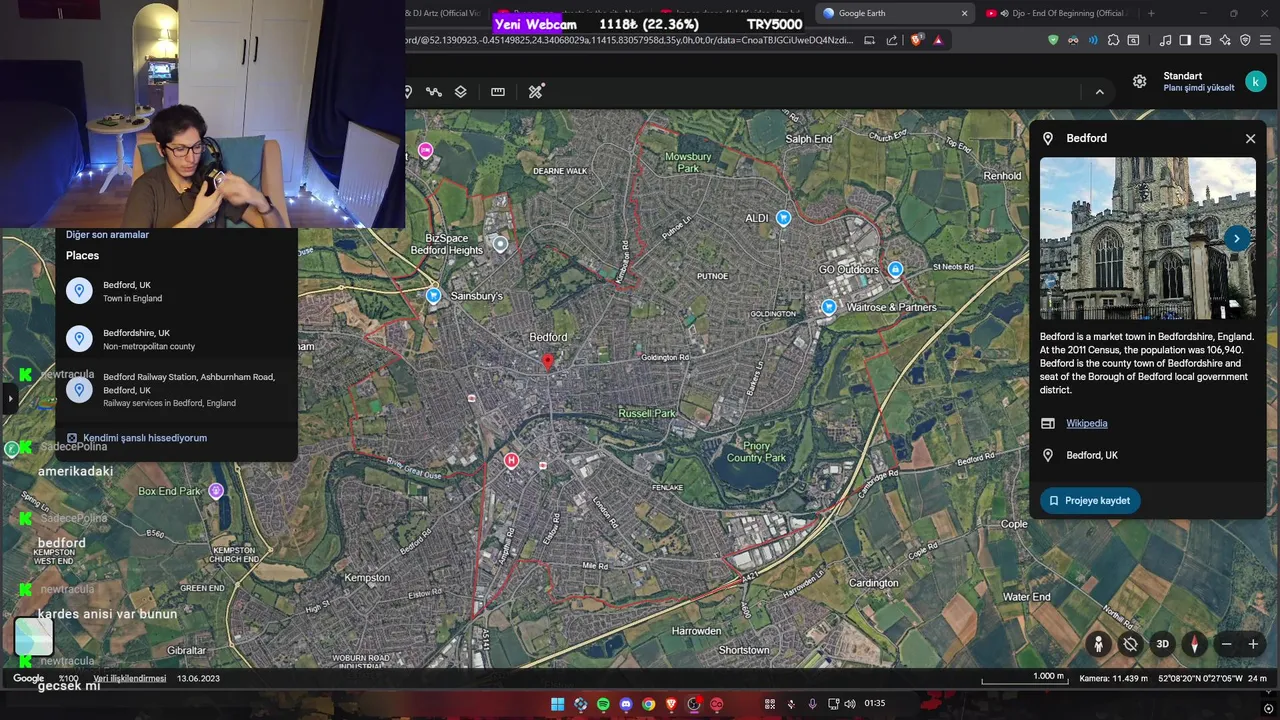Close the Google Earth browser tab
1280x720 pixels.
(964, 13)
